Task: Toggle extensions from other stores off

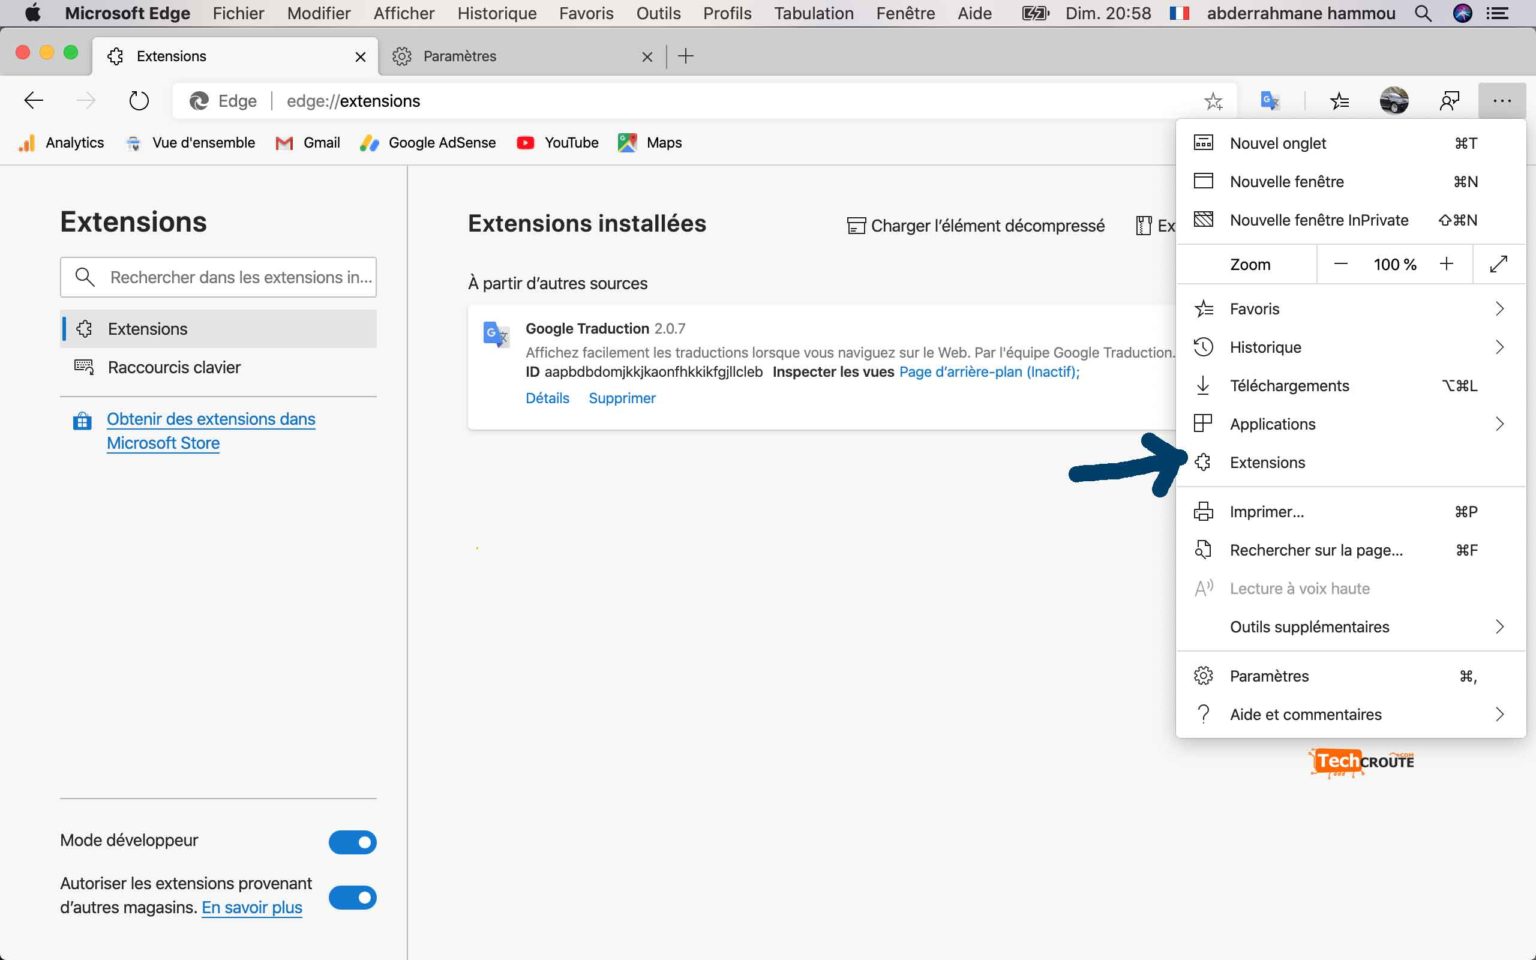Action: pyautogui.click(x=352, y=898)
